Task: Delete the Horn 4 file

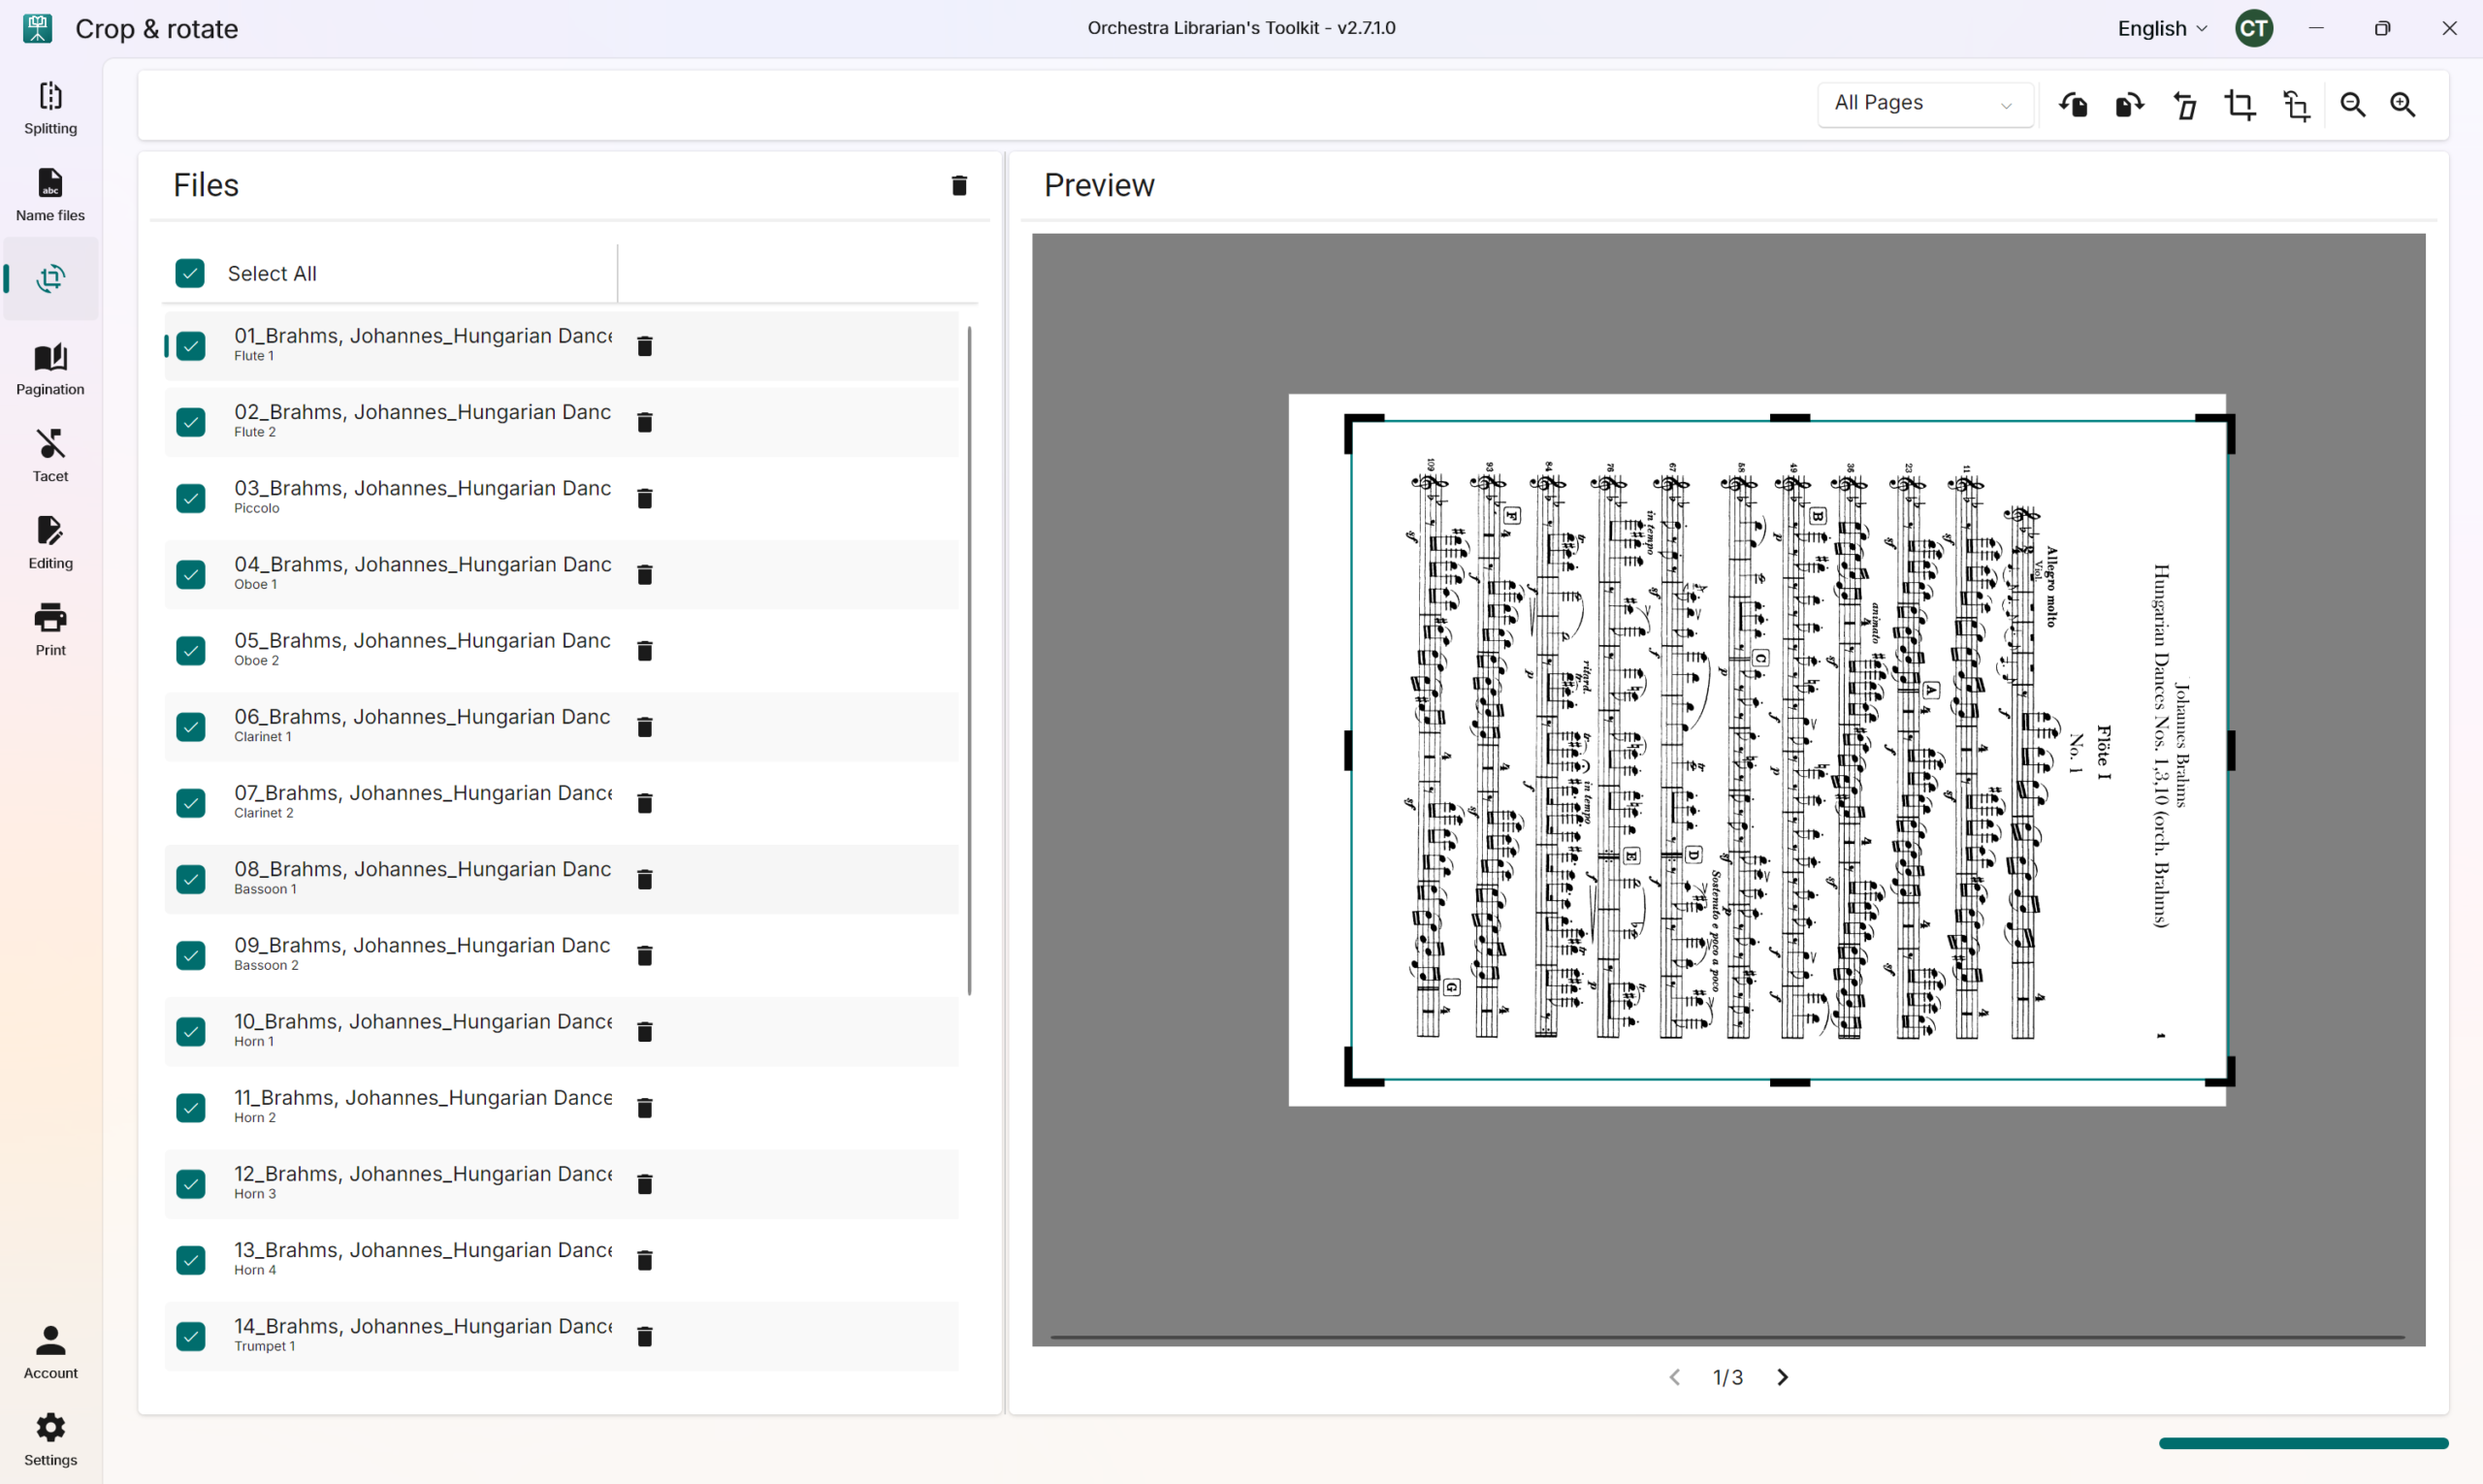Action: [645, 1260]
